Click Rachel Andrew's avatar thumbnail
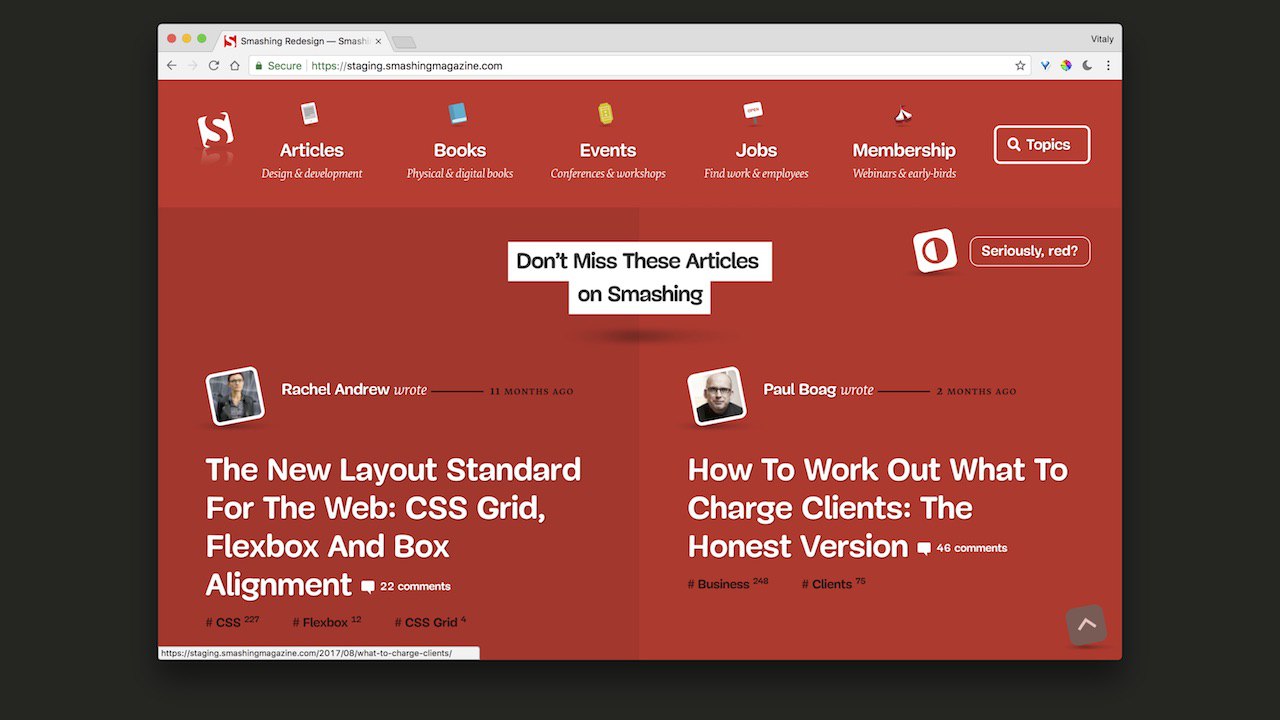The width and height of the screenshot is (1280, 720). pos(235,396)
